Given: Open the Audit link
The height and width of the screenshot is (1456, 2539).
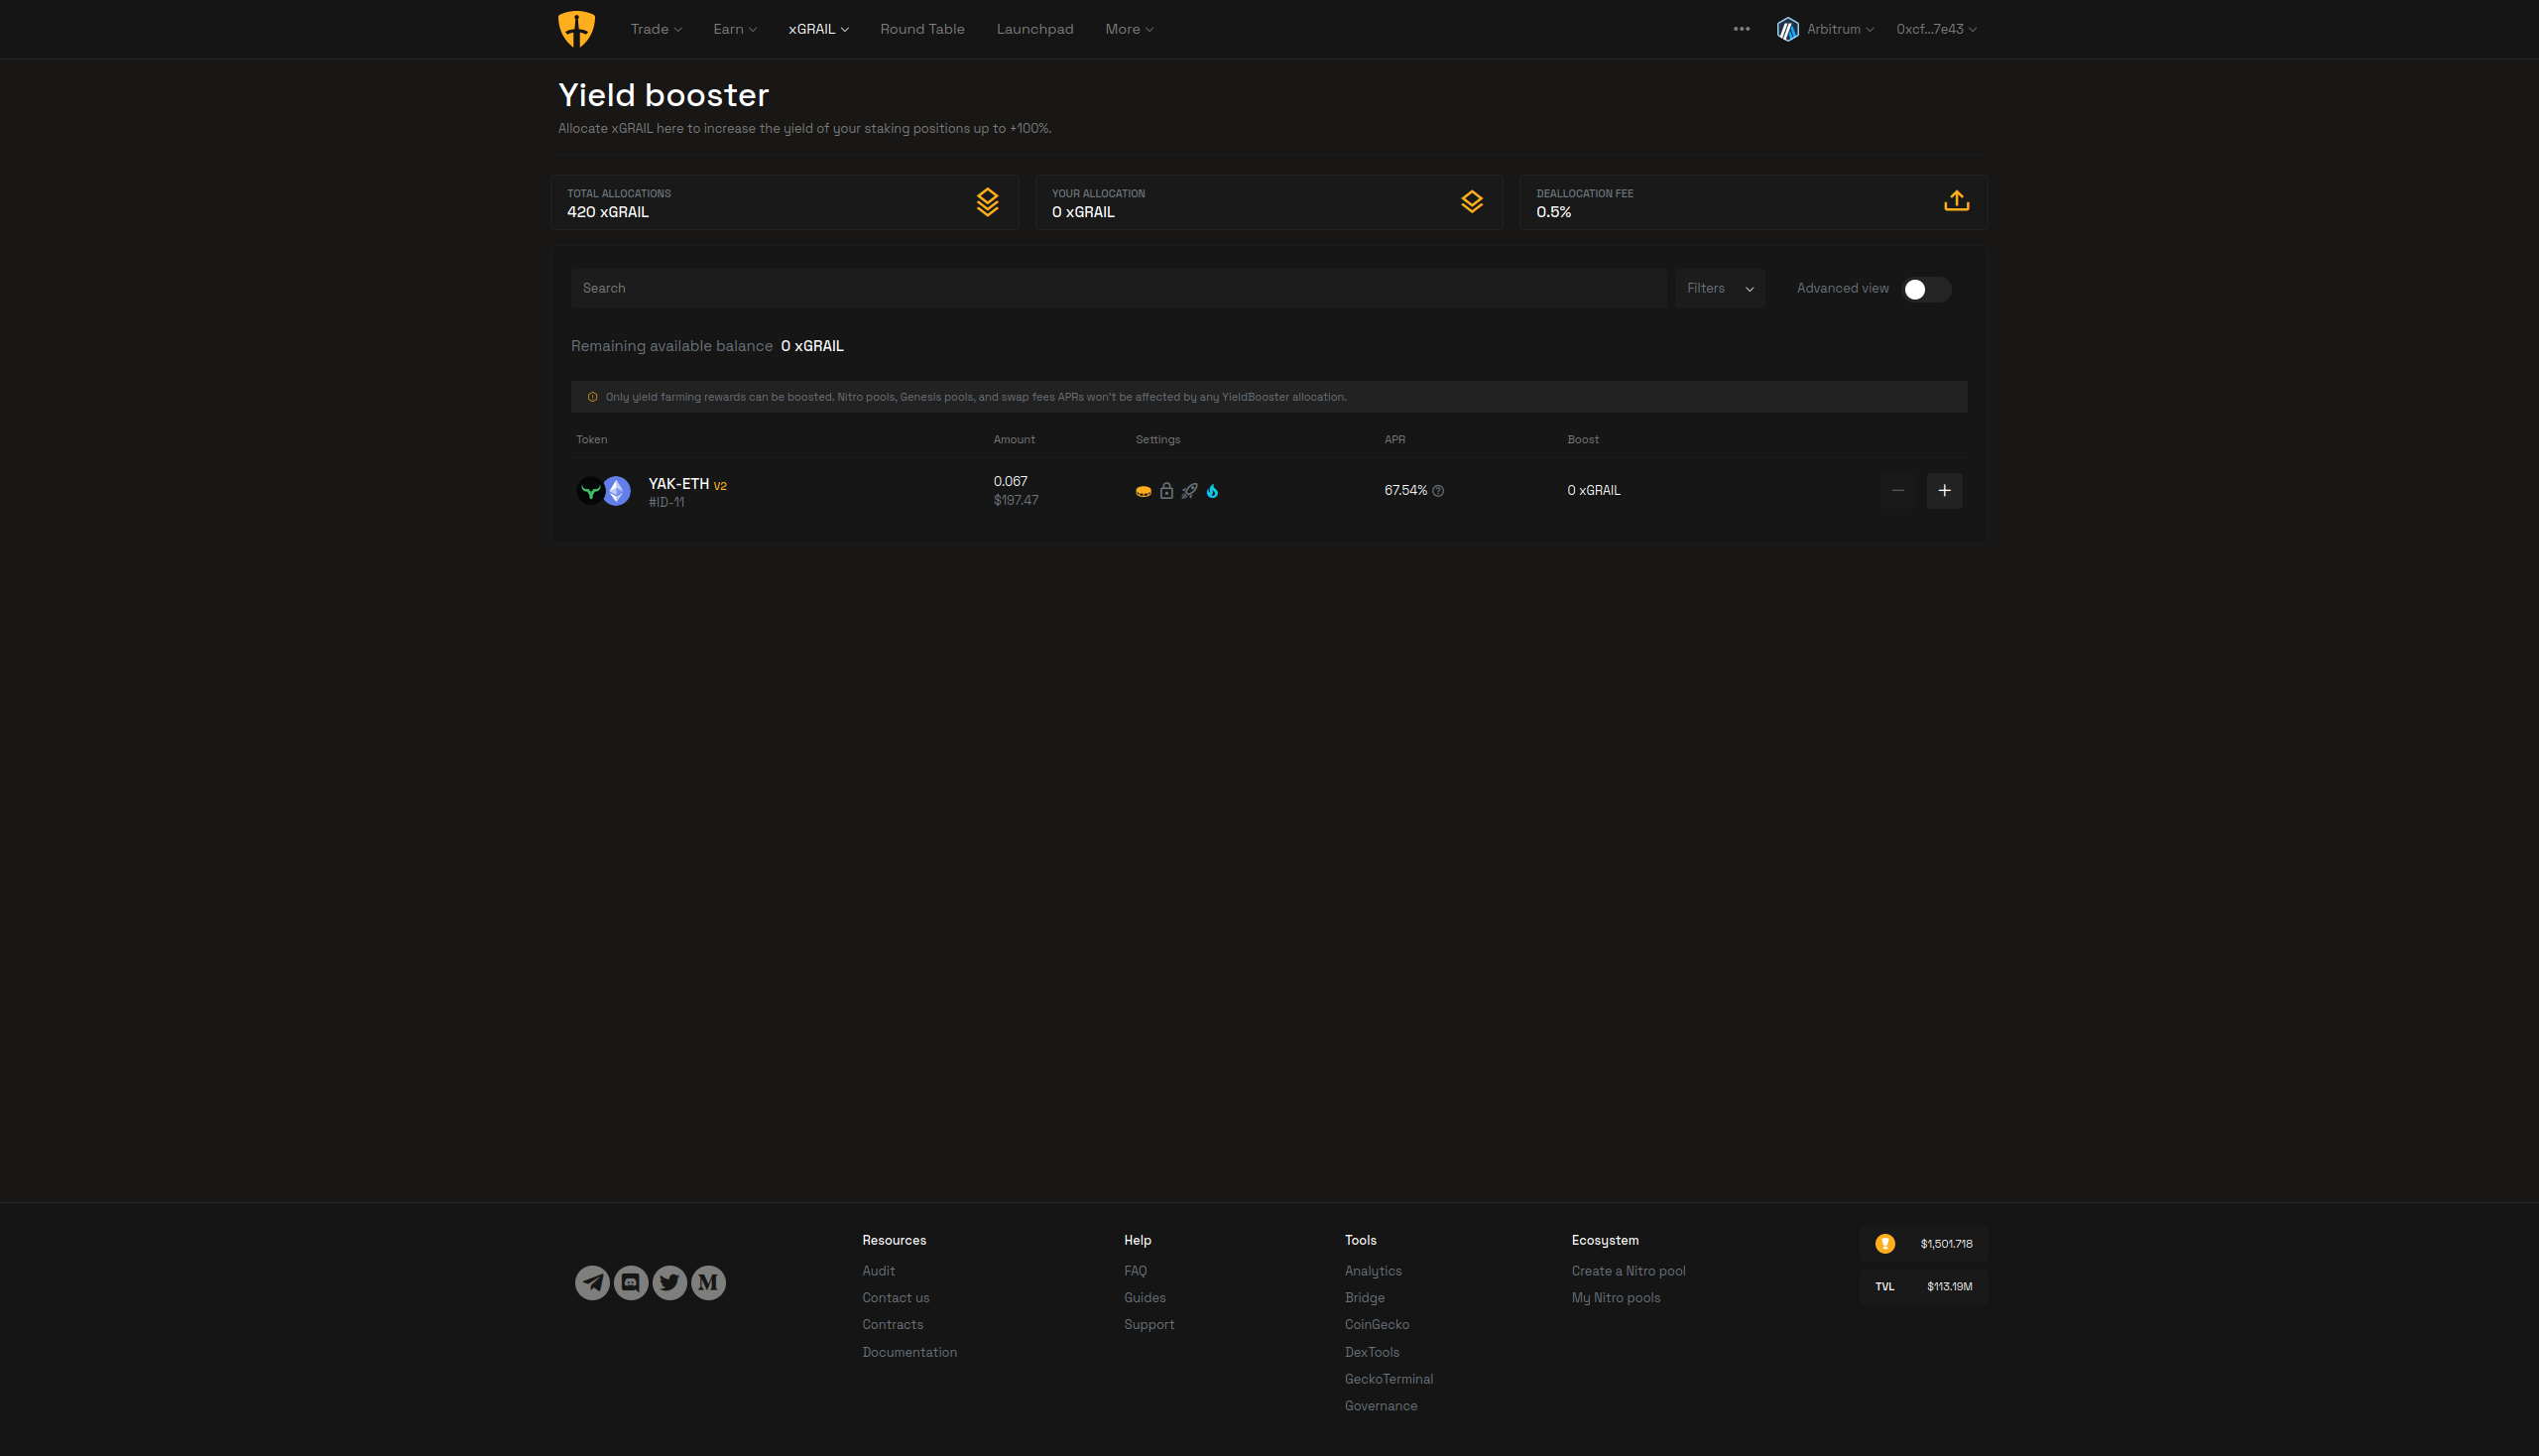Looking at the screenshot, I should [878, 1271].
